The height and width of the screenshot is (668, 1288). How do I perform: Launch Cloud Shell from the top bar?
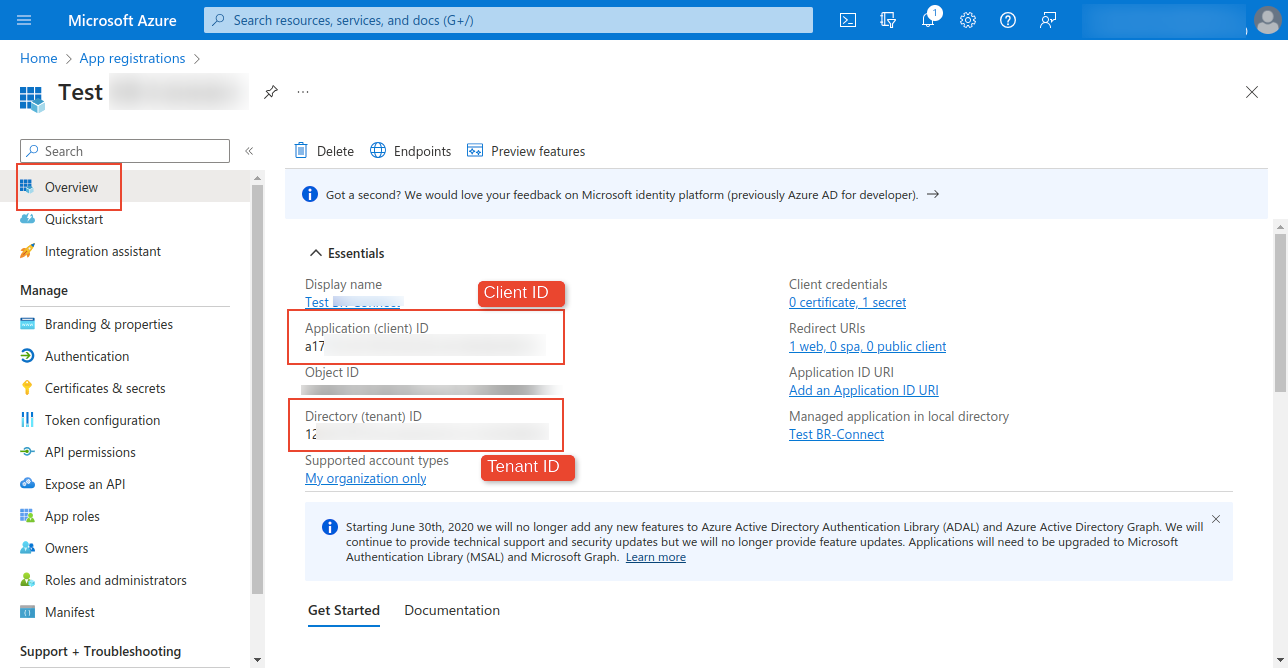[x=848, y=20]
